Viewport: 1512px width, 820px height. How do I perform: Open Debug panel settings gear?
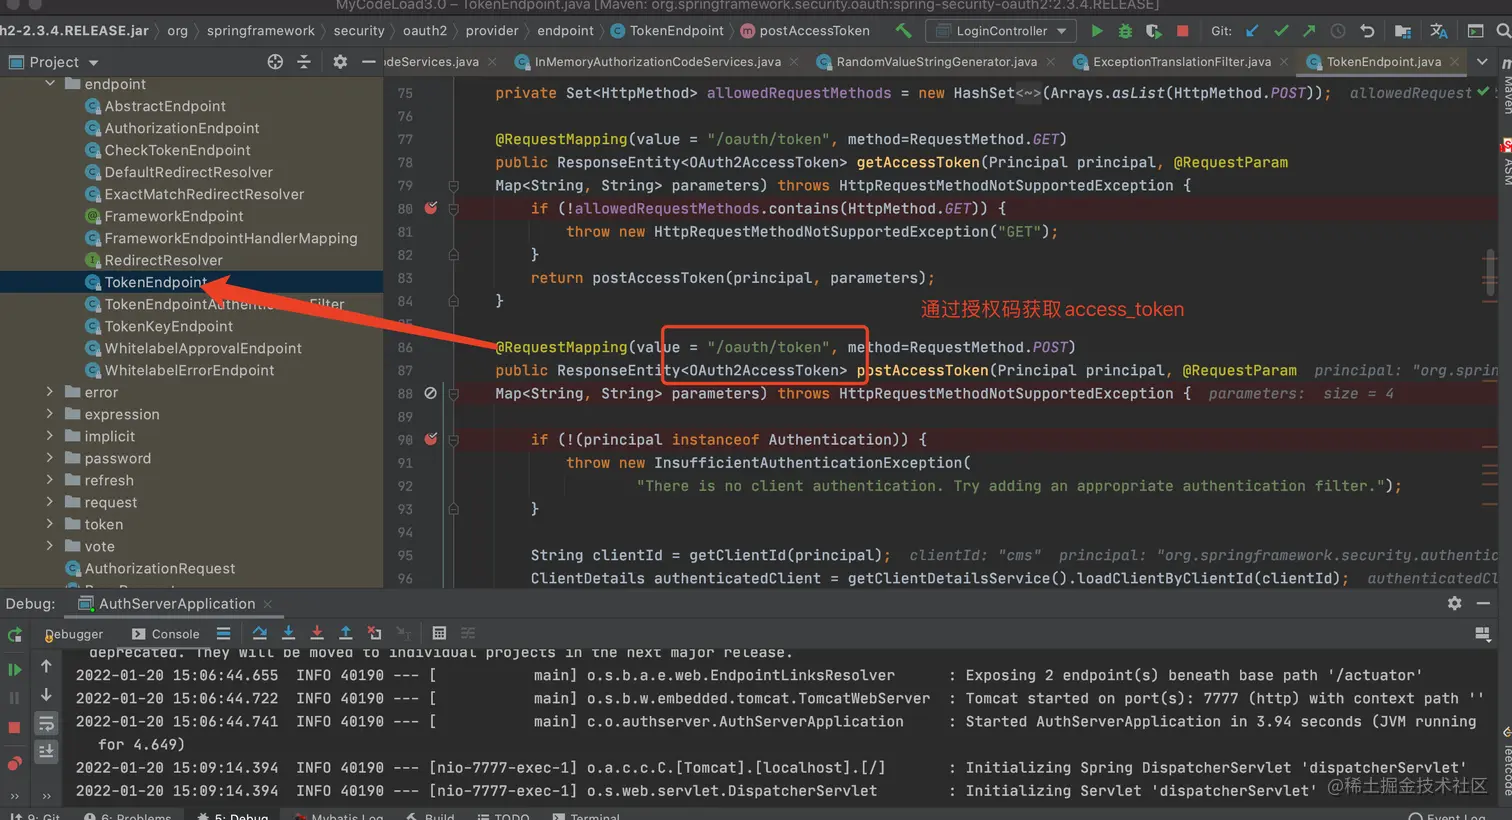coord(1455,603)
